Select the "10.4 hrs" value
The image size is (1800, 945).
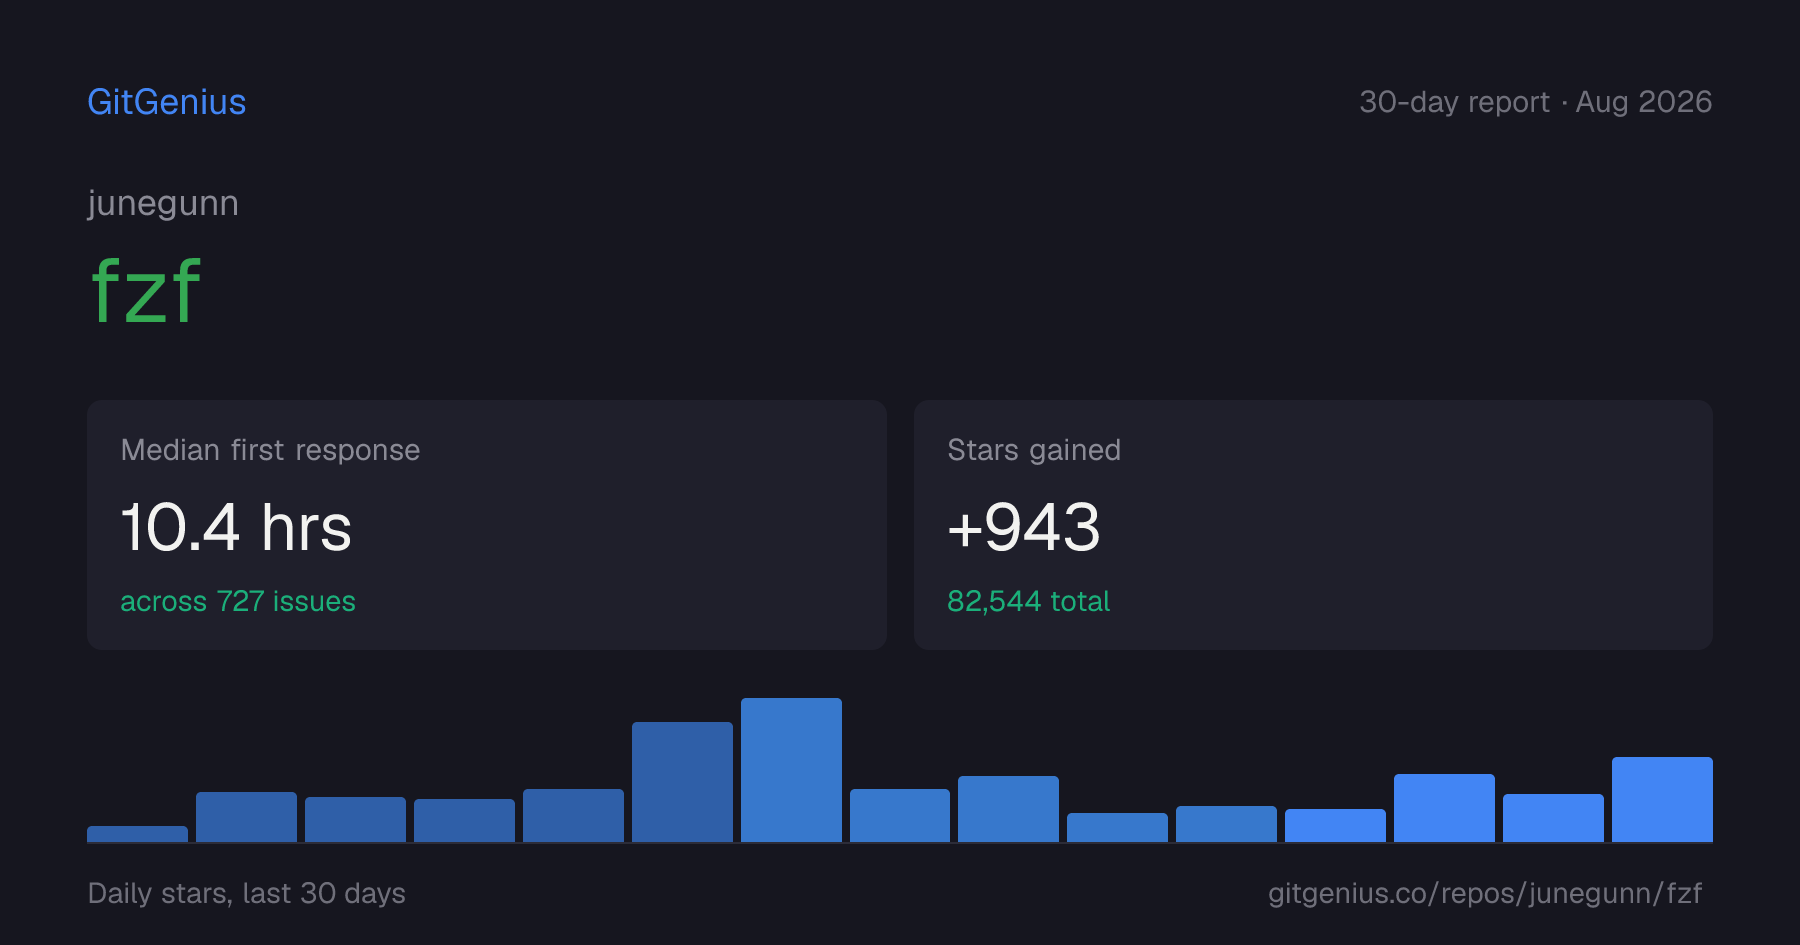tap(236, 527)
